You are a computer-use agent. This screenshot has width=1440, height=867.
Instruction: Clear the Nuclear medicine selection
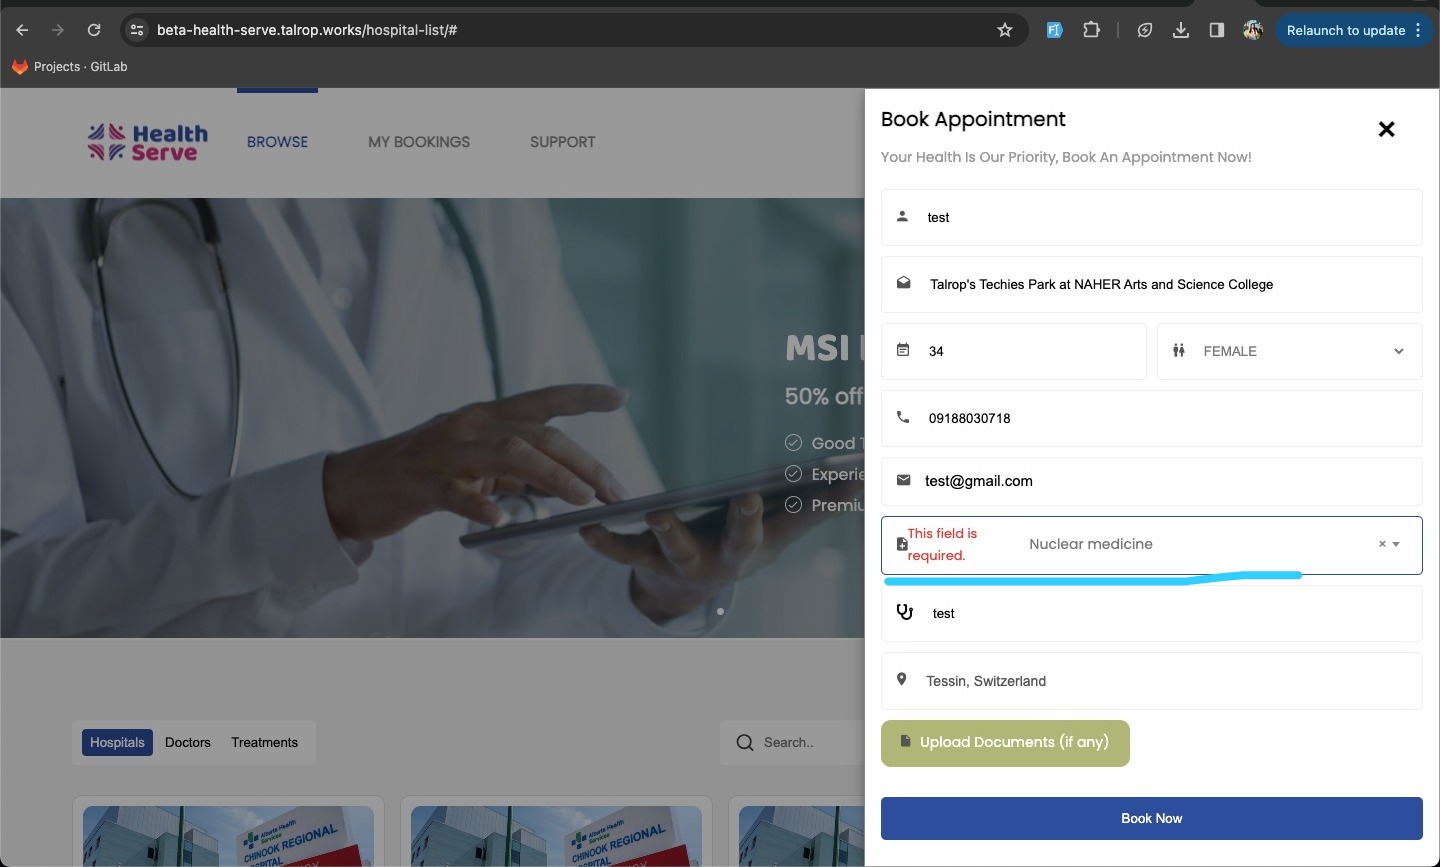point(1382,545)
